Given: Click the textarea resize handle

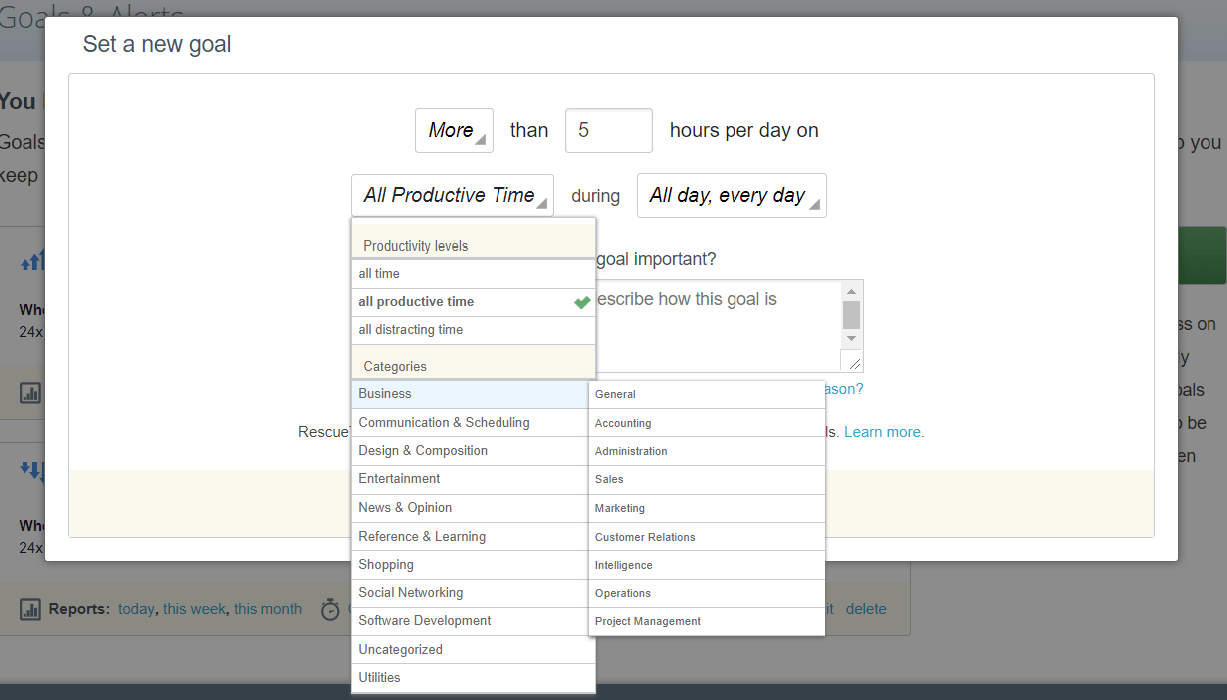Looking at the screenshot, I should click(x=855, y=364).
